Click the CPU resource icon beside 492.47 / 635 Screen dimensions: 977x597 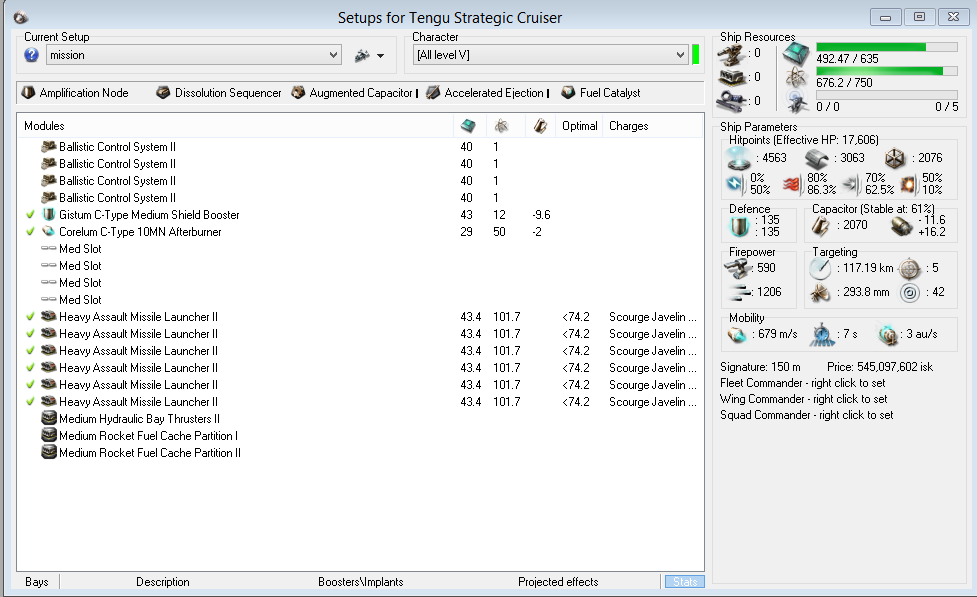click(x=796, y=54)
